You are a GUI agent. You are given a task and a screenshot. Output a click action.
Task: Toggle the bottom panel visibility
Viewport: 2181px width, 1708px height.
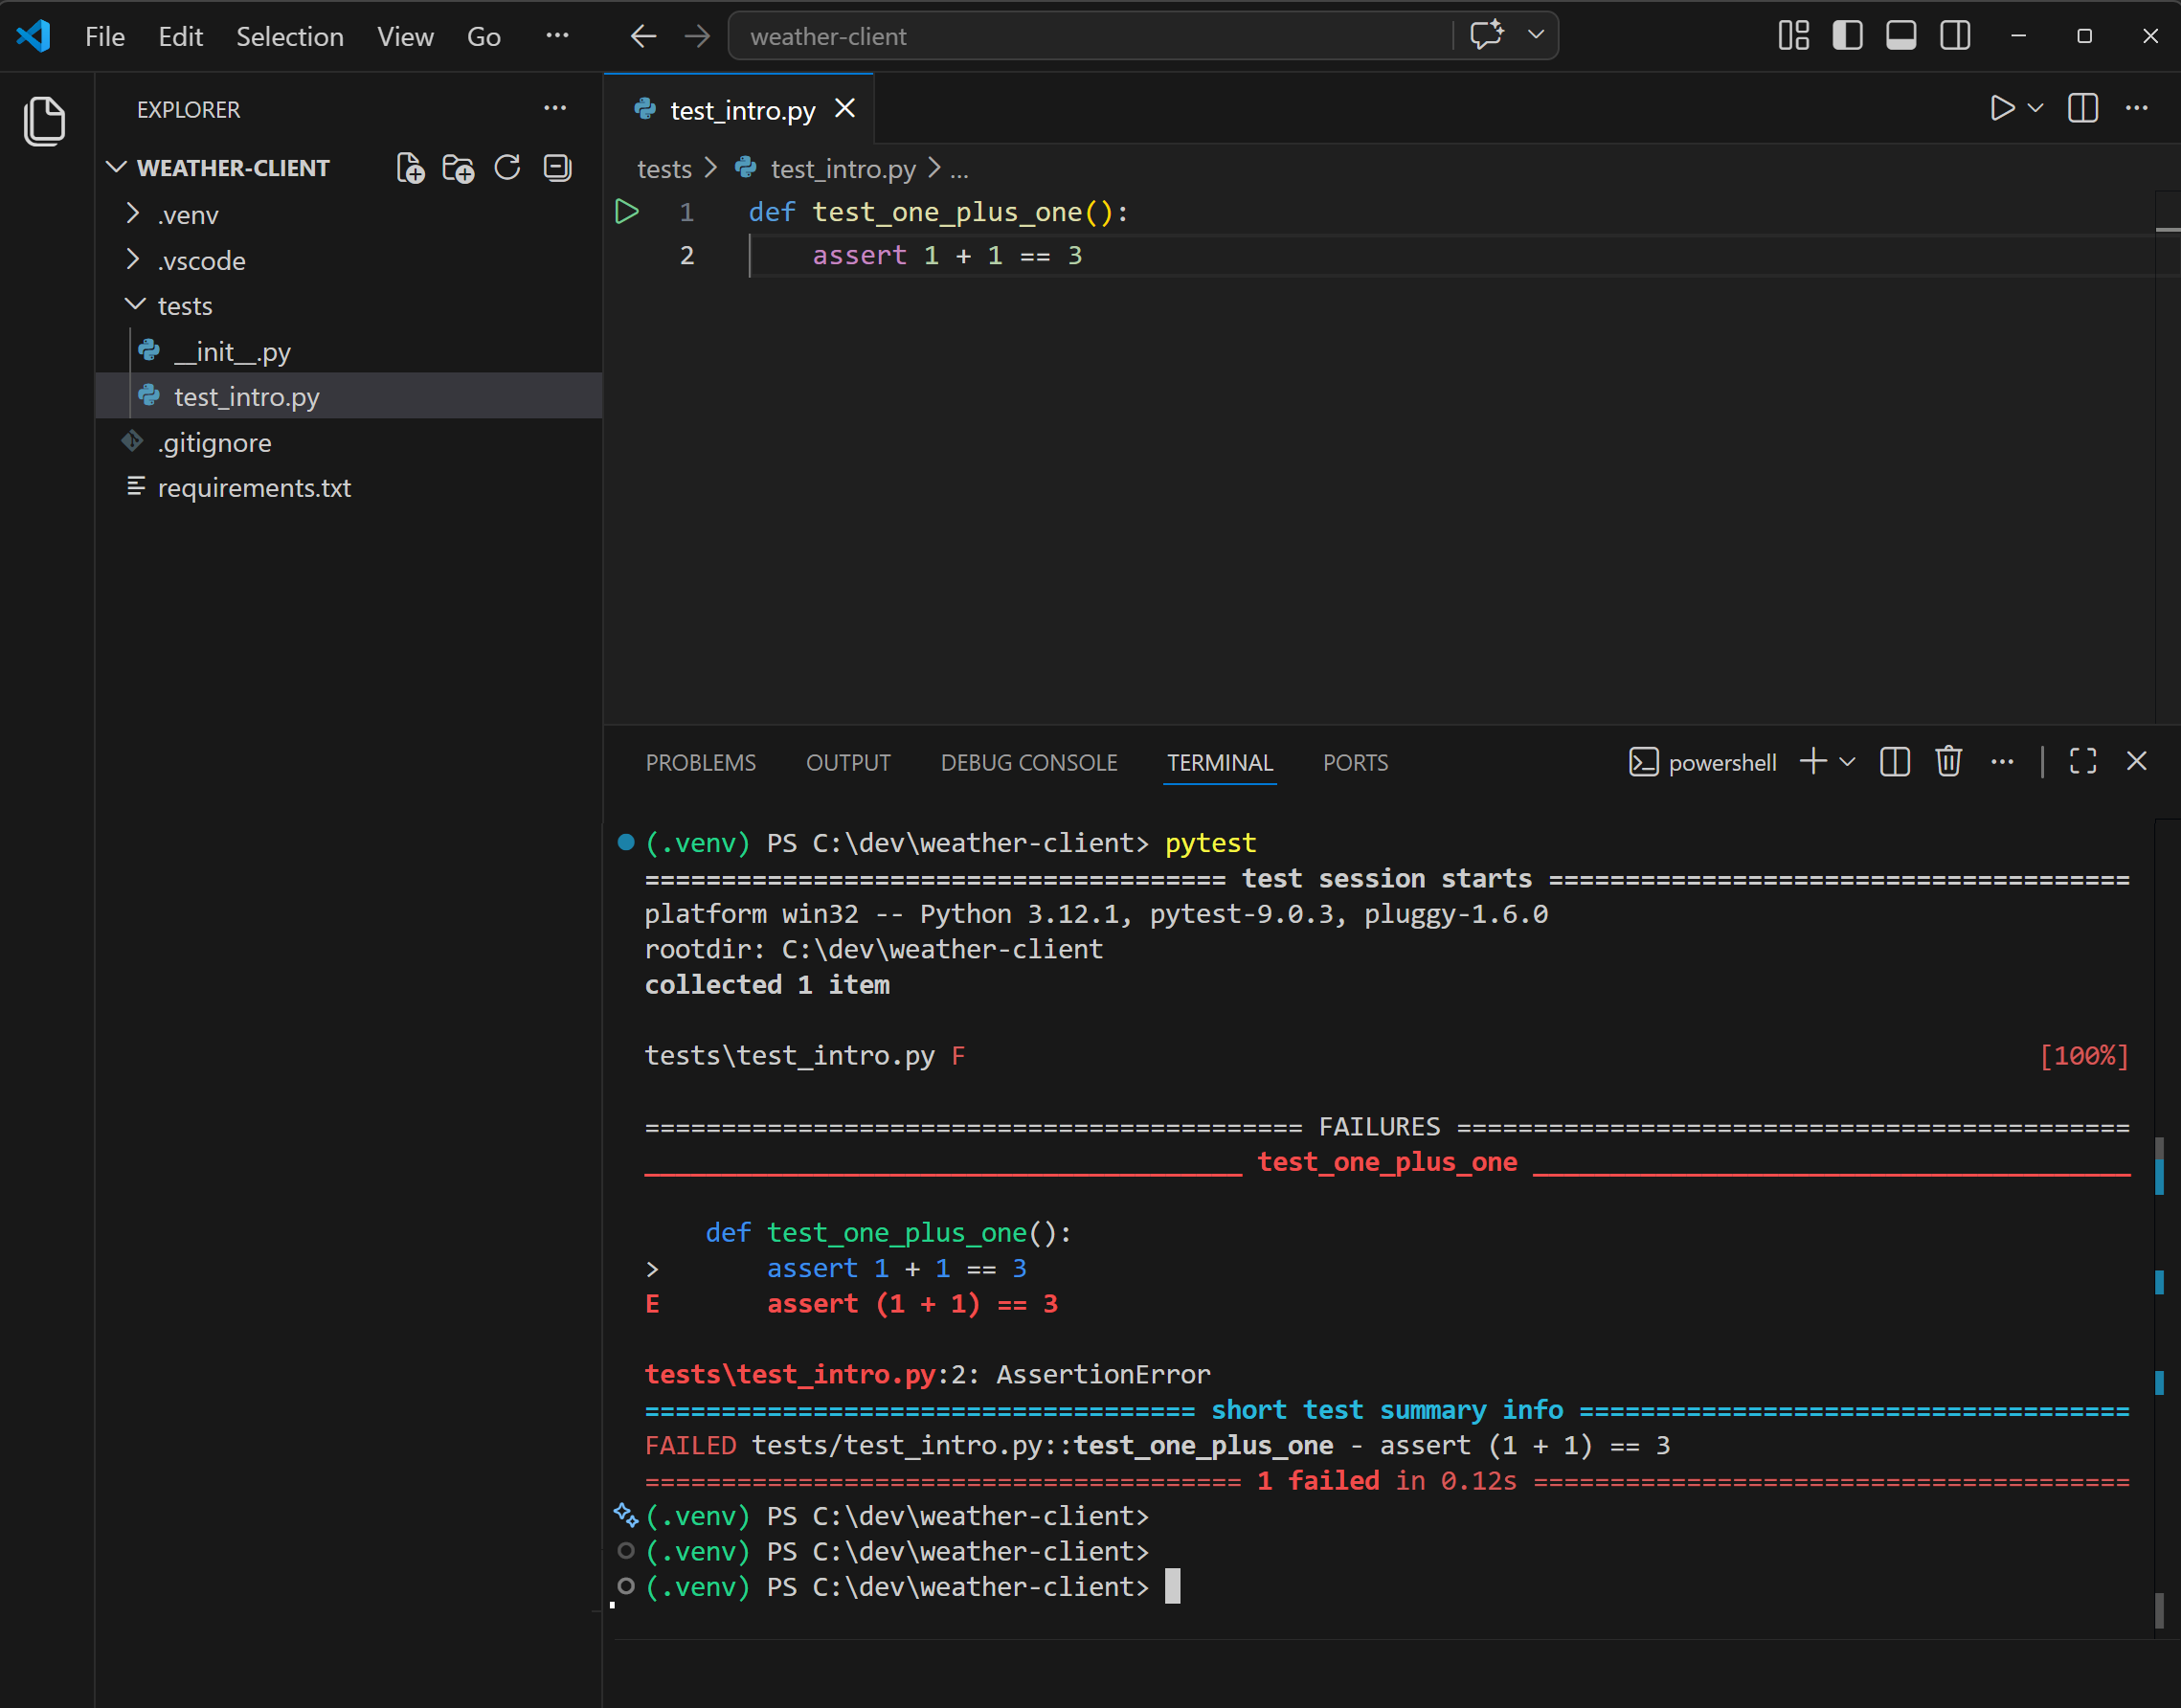coord(1901,36)
